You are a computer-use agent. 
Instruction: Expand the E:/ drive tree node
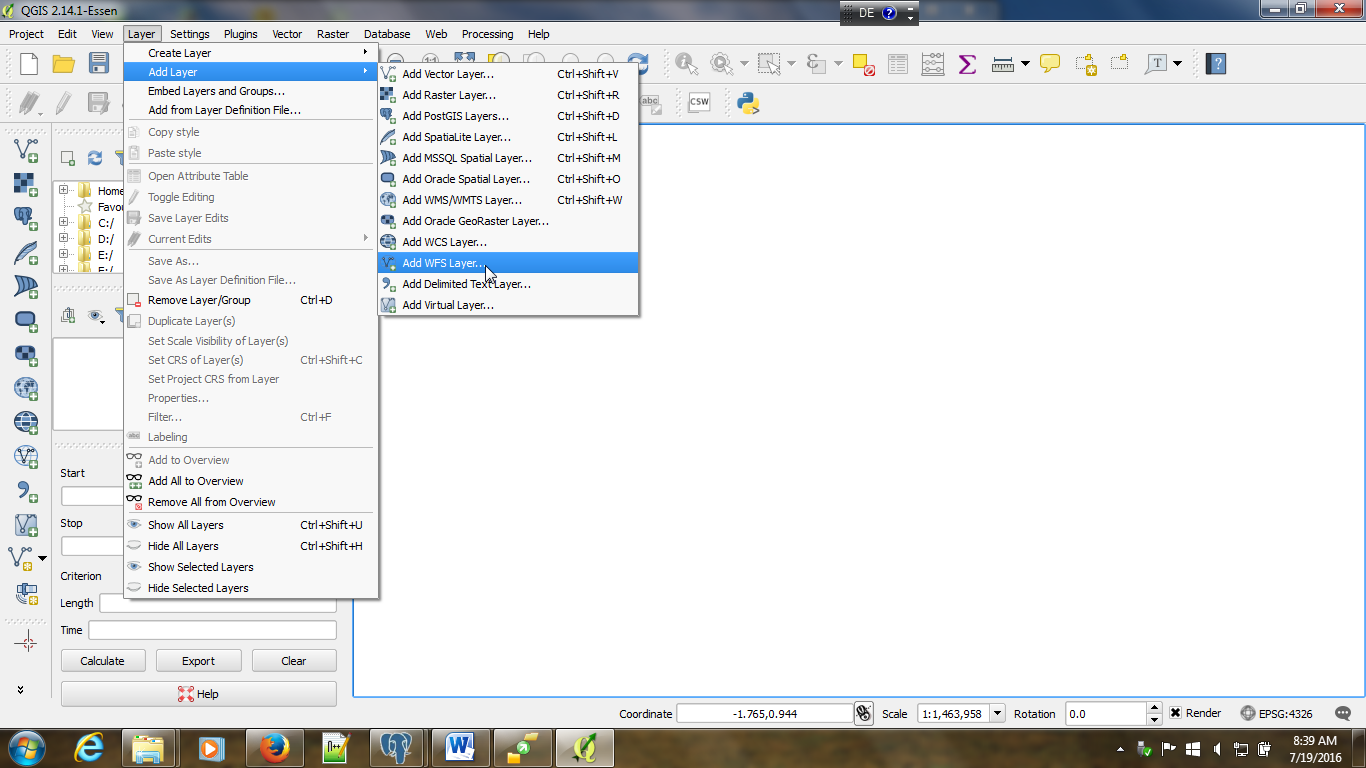tap(63, 254)
